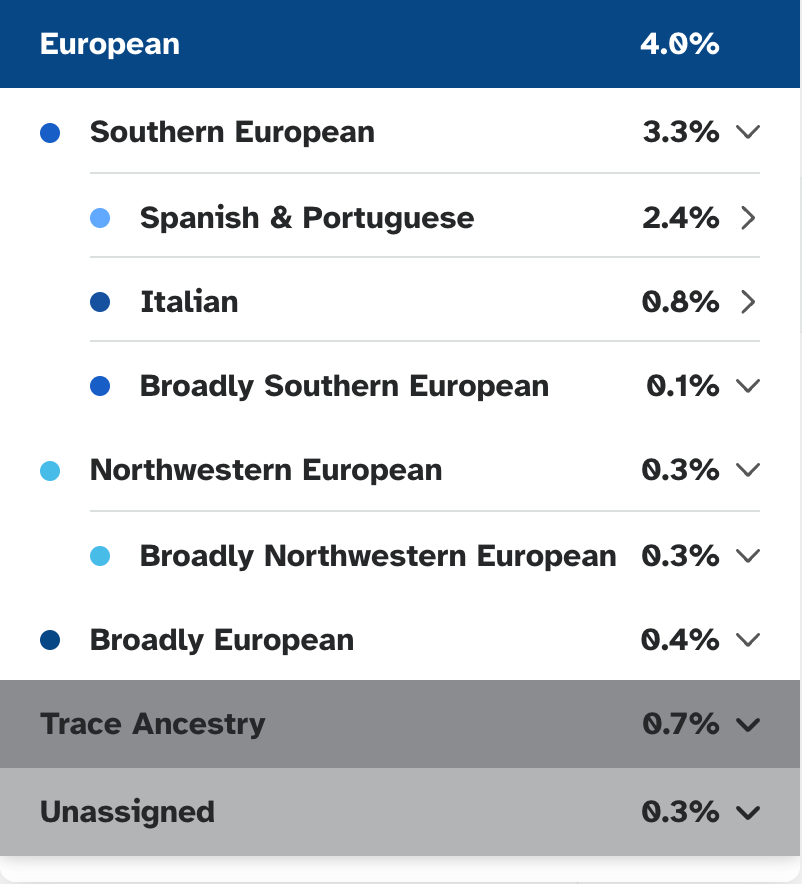Screen dimensions: 802x884
Task: Expand Broadly Northwestern European chevron
Action: coord(748,556)
